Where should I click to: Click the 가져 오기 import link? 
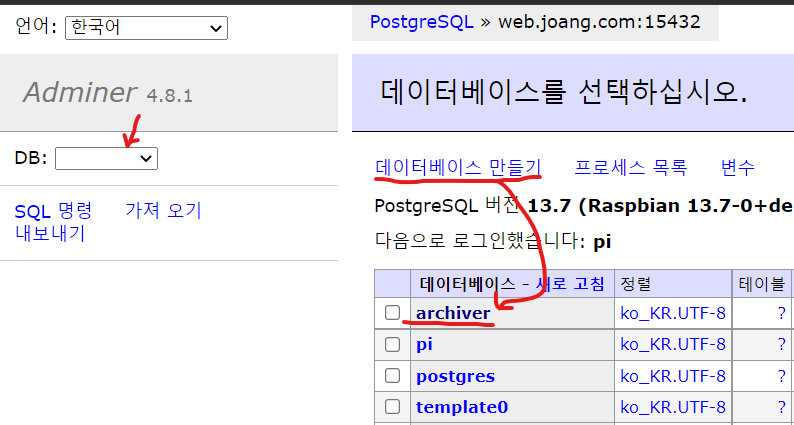click(x=163, y=211)
